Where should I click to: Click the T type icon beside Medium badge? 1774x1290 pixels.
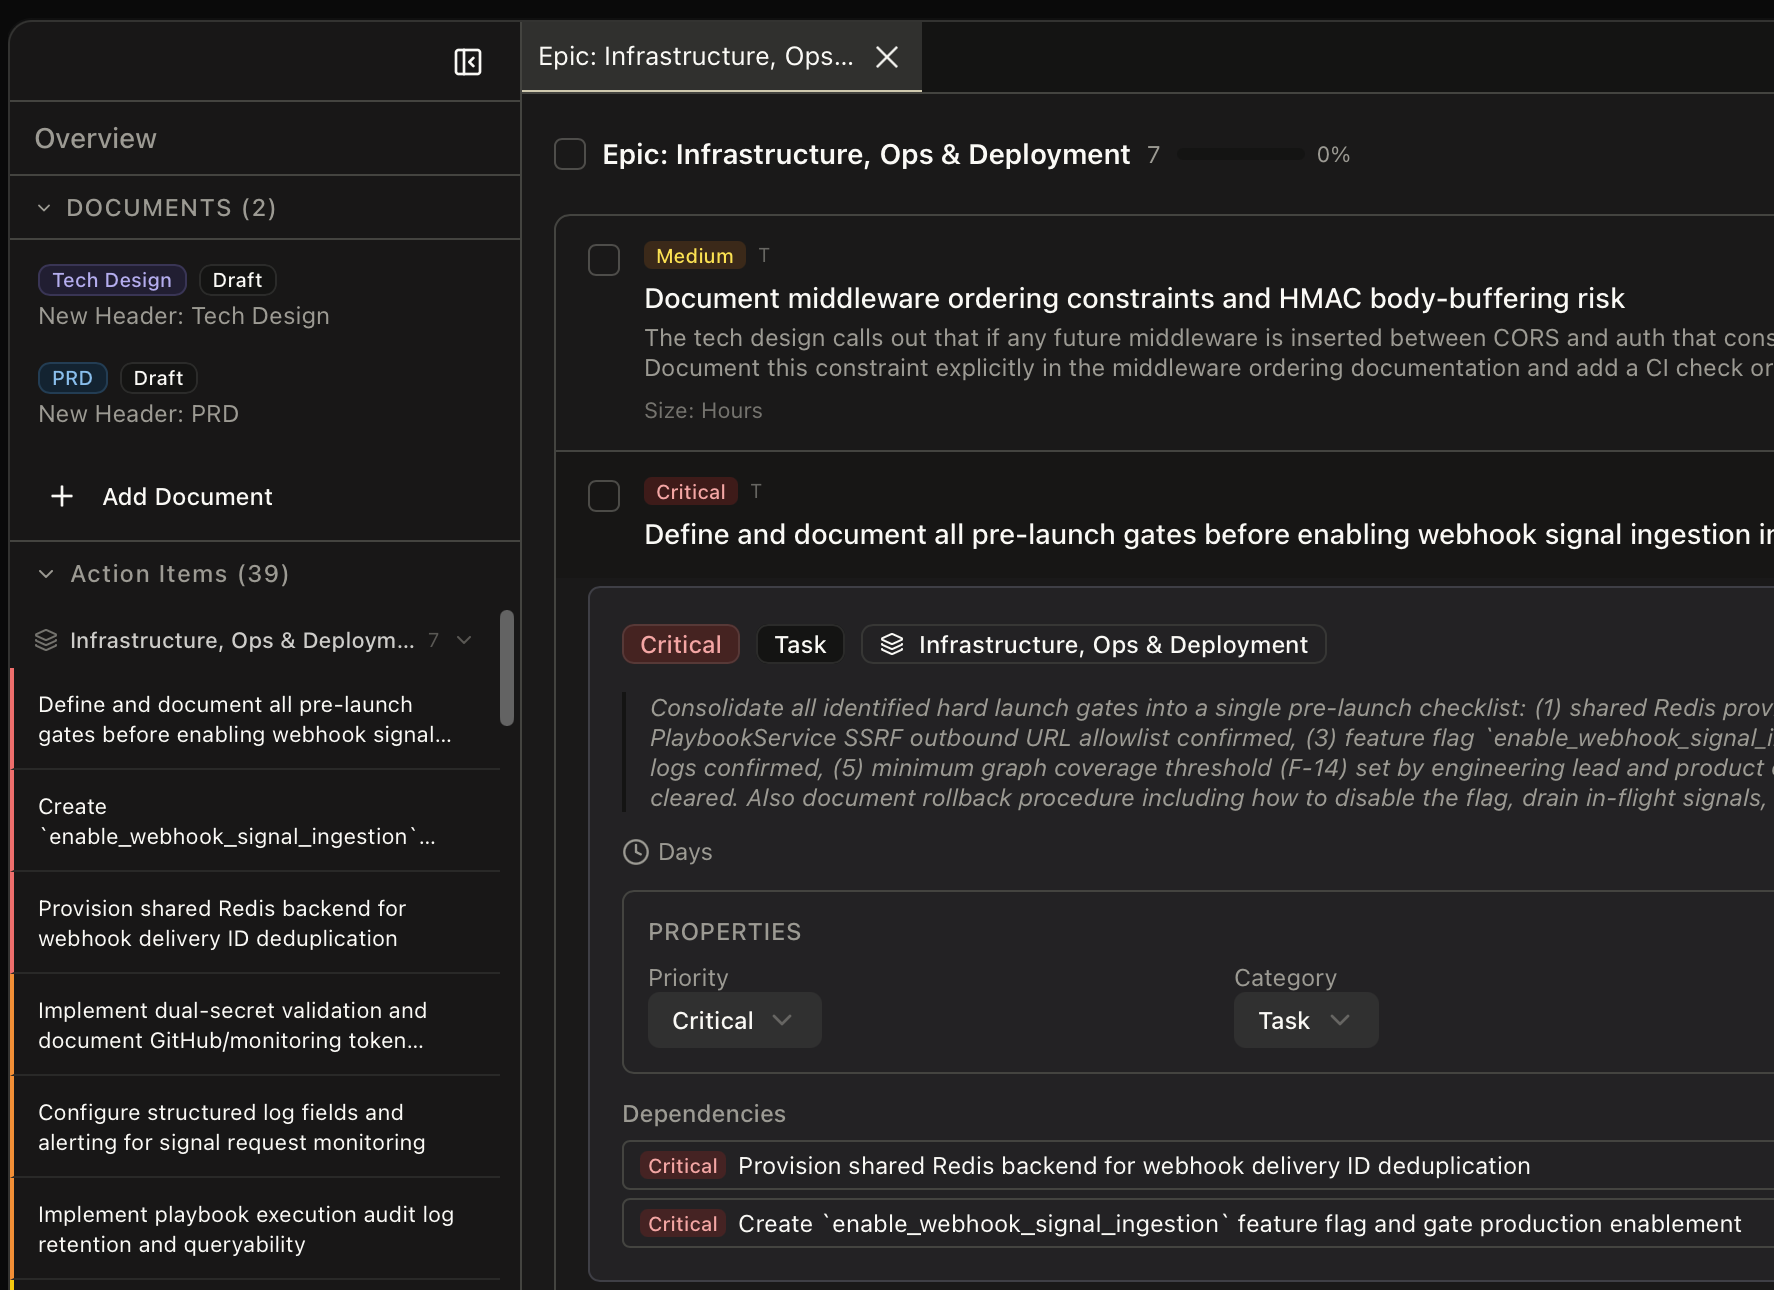click(764, 256)
